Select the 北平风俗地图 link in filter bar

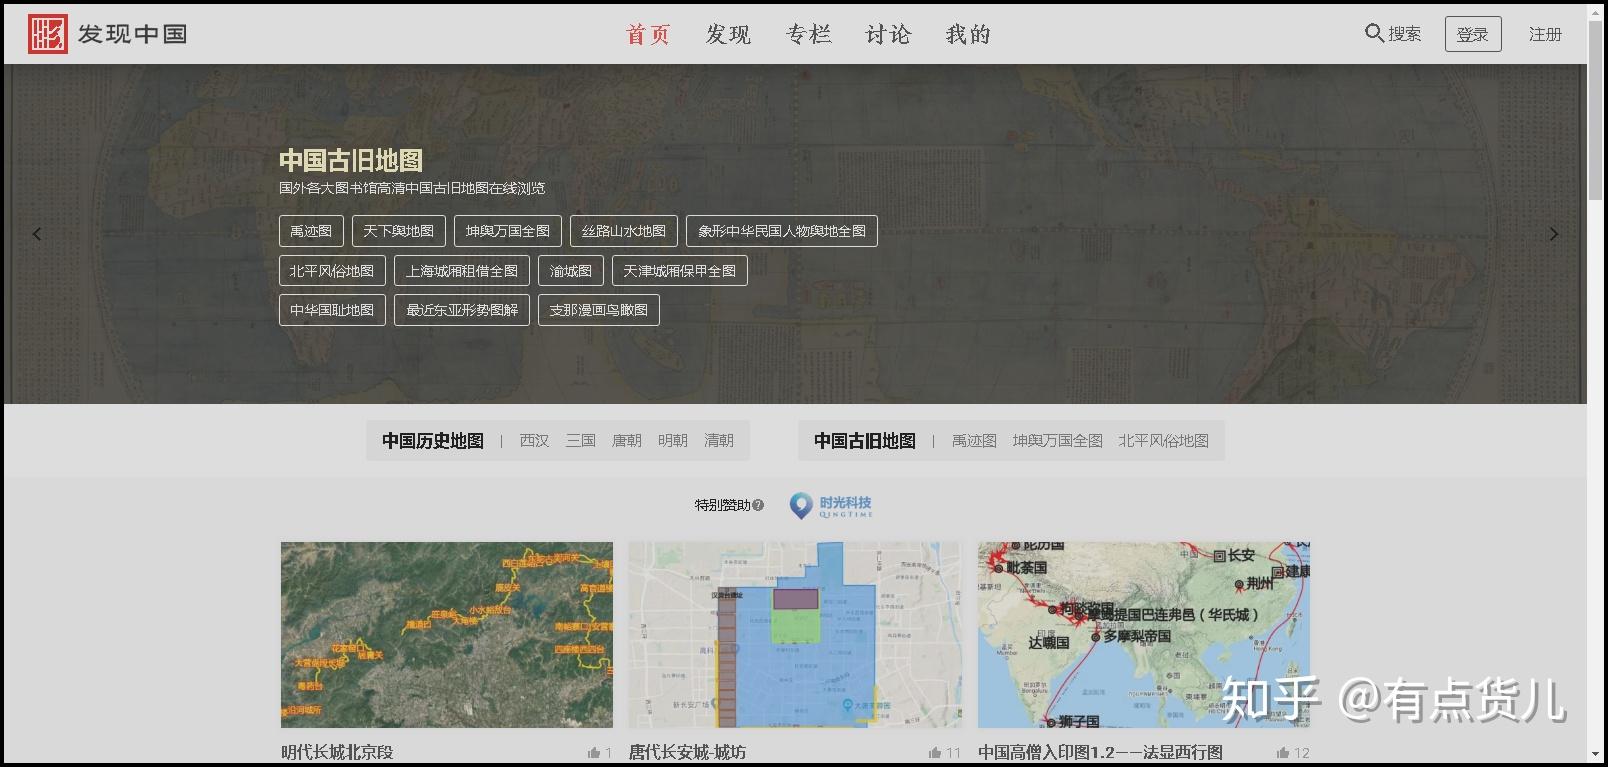click(x=1164, y=441)
